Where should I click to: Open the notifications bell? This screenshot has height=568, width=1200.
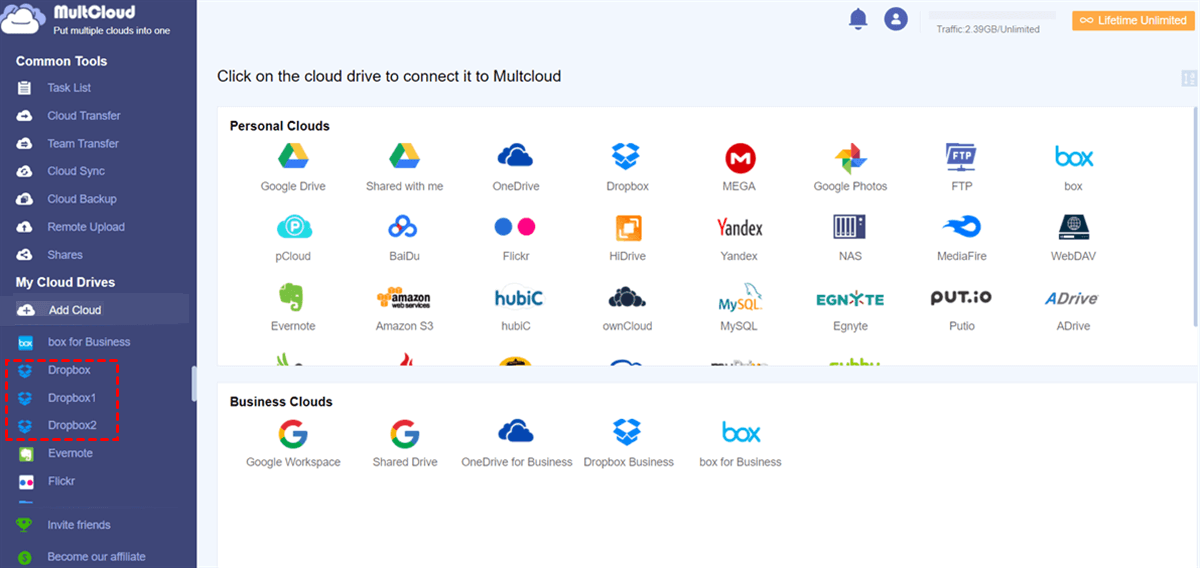tap(857, 19)
